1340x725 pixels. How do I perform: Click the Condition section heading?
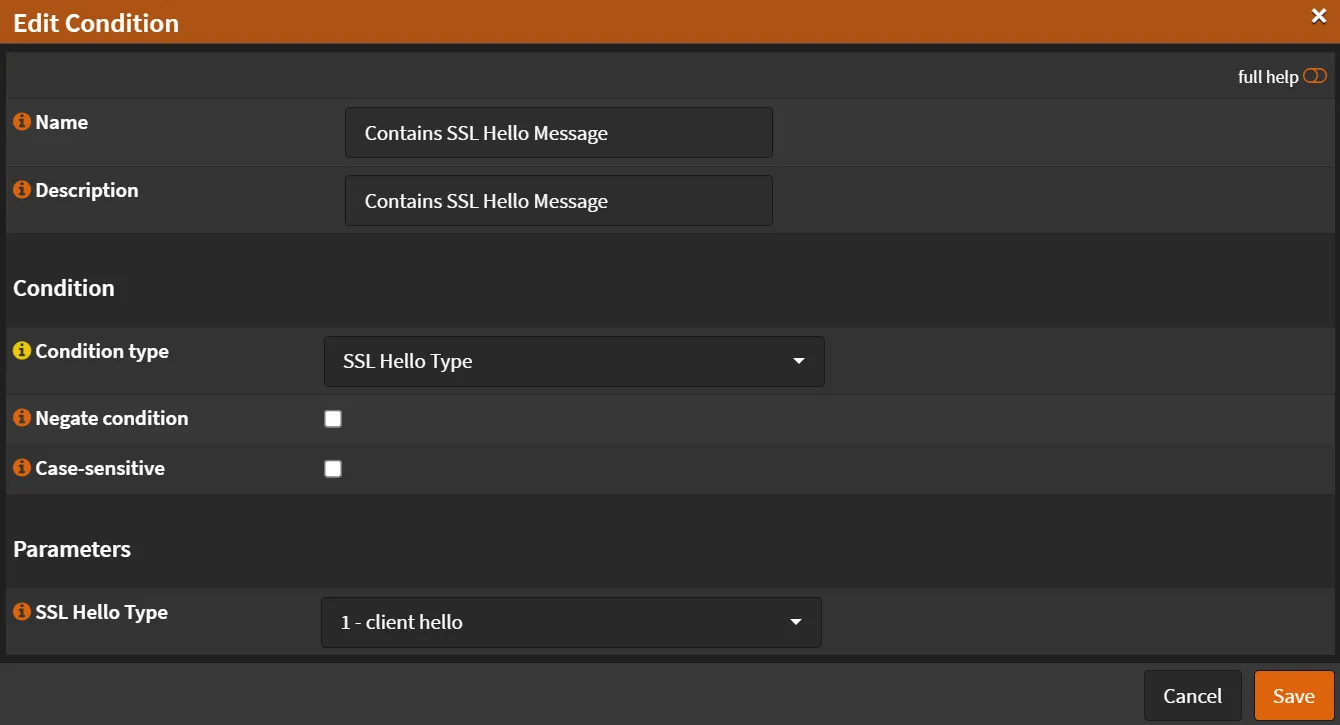tap(63, 288)
